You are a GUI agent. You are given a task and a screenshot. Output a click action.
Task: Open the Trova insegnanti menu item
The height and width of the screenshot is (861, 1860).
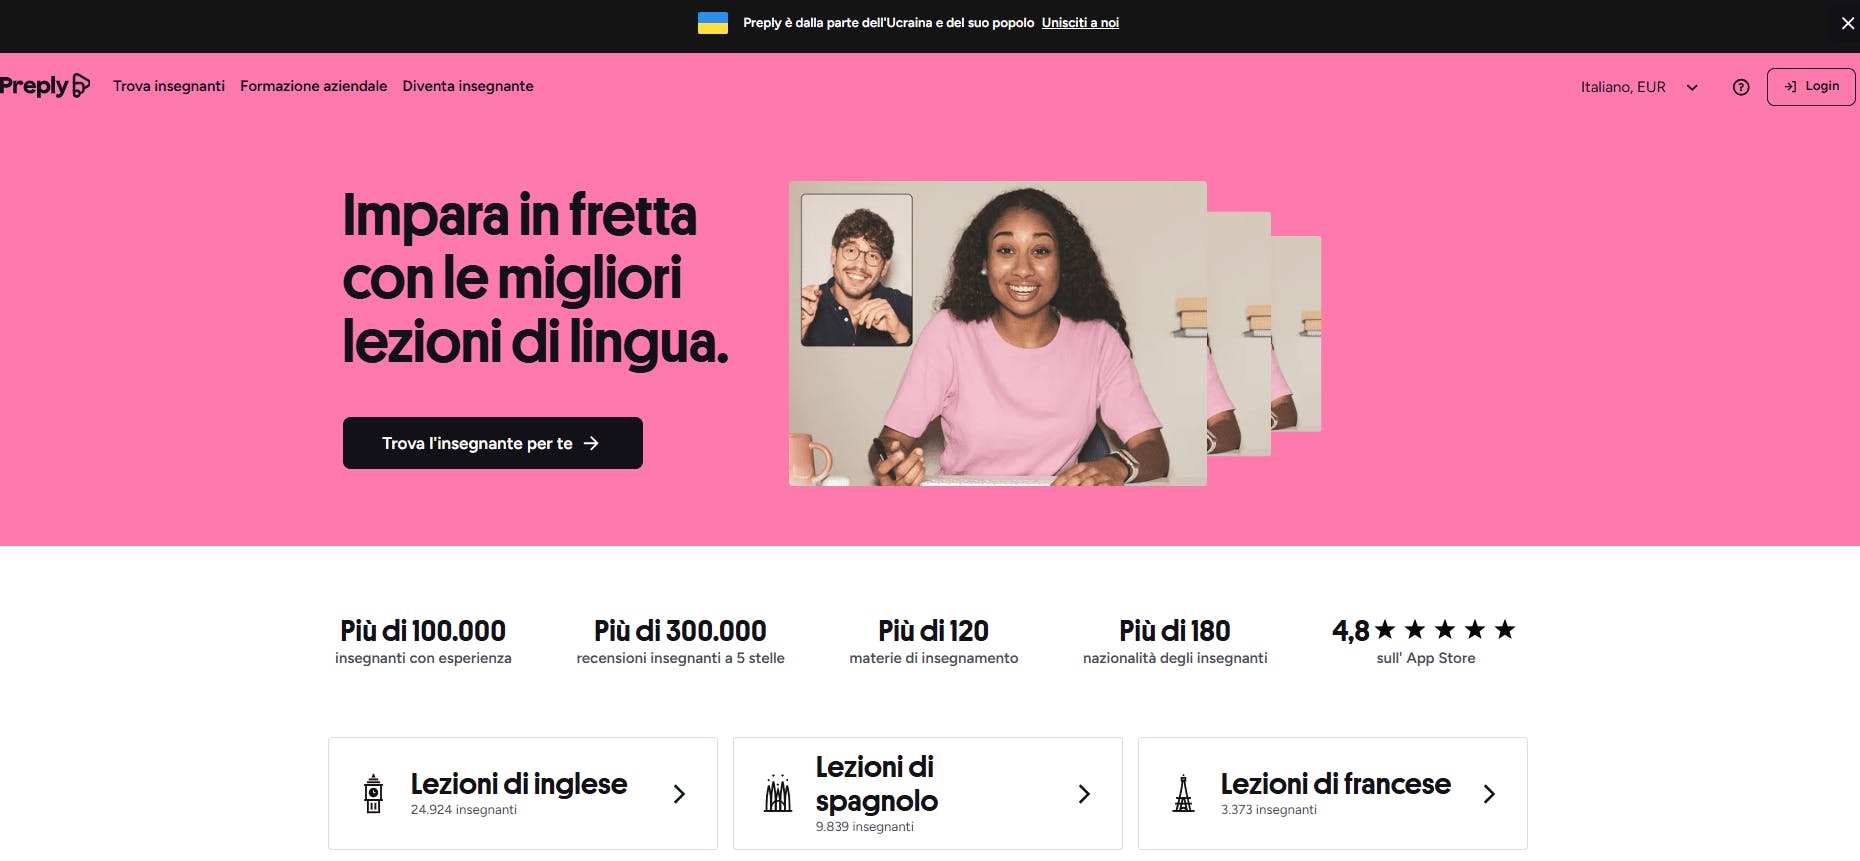click(169, 86)
